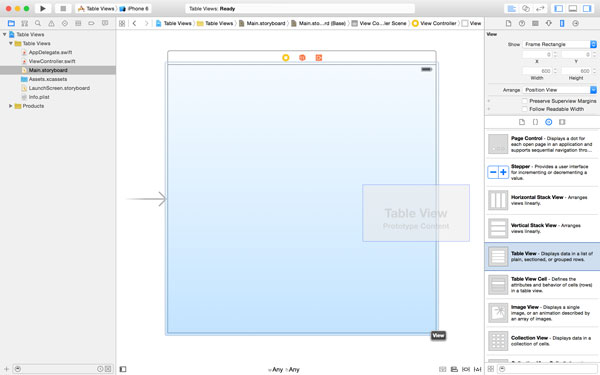Toggle the debug area visibility
Viewport: 600px width, 375px height.
pyautogui.click(x=573, y=8)
